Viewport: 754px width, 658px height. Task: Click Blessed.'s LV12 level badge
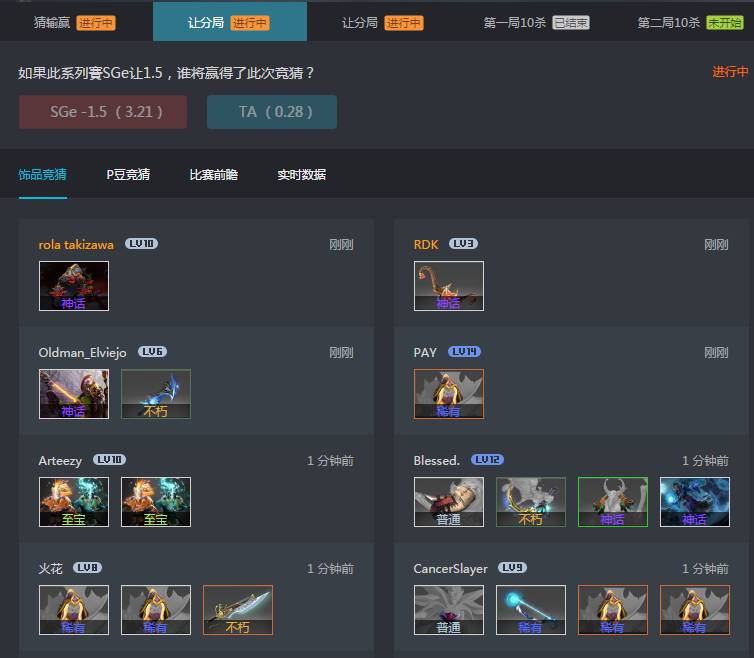488,459
